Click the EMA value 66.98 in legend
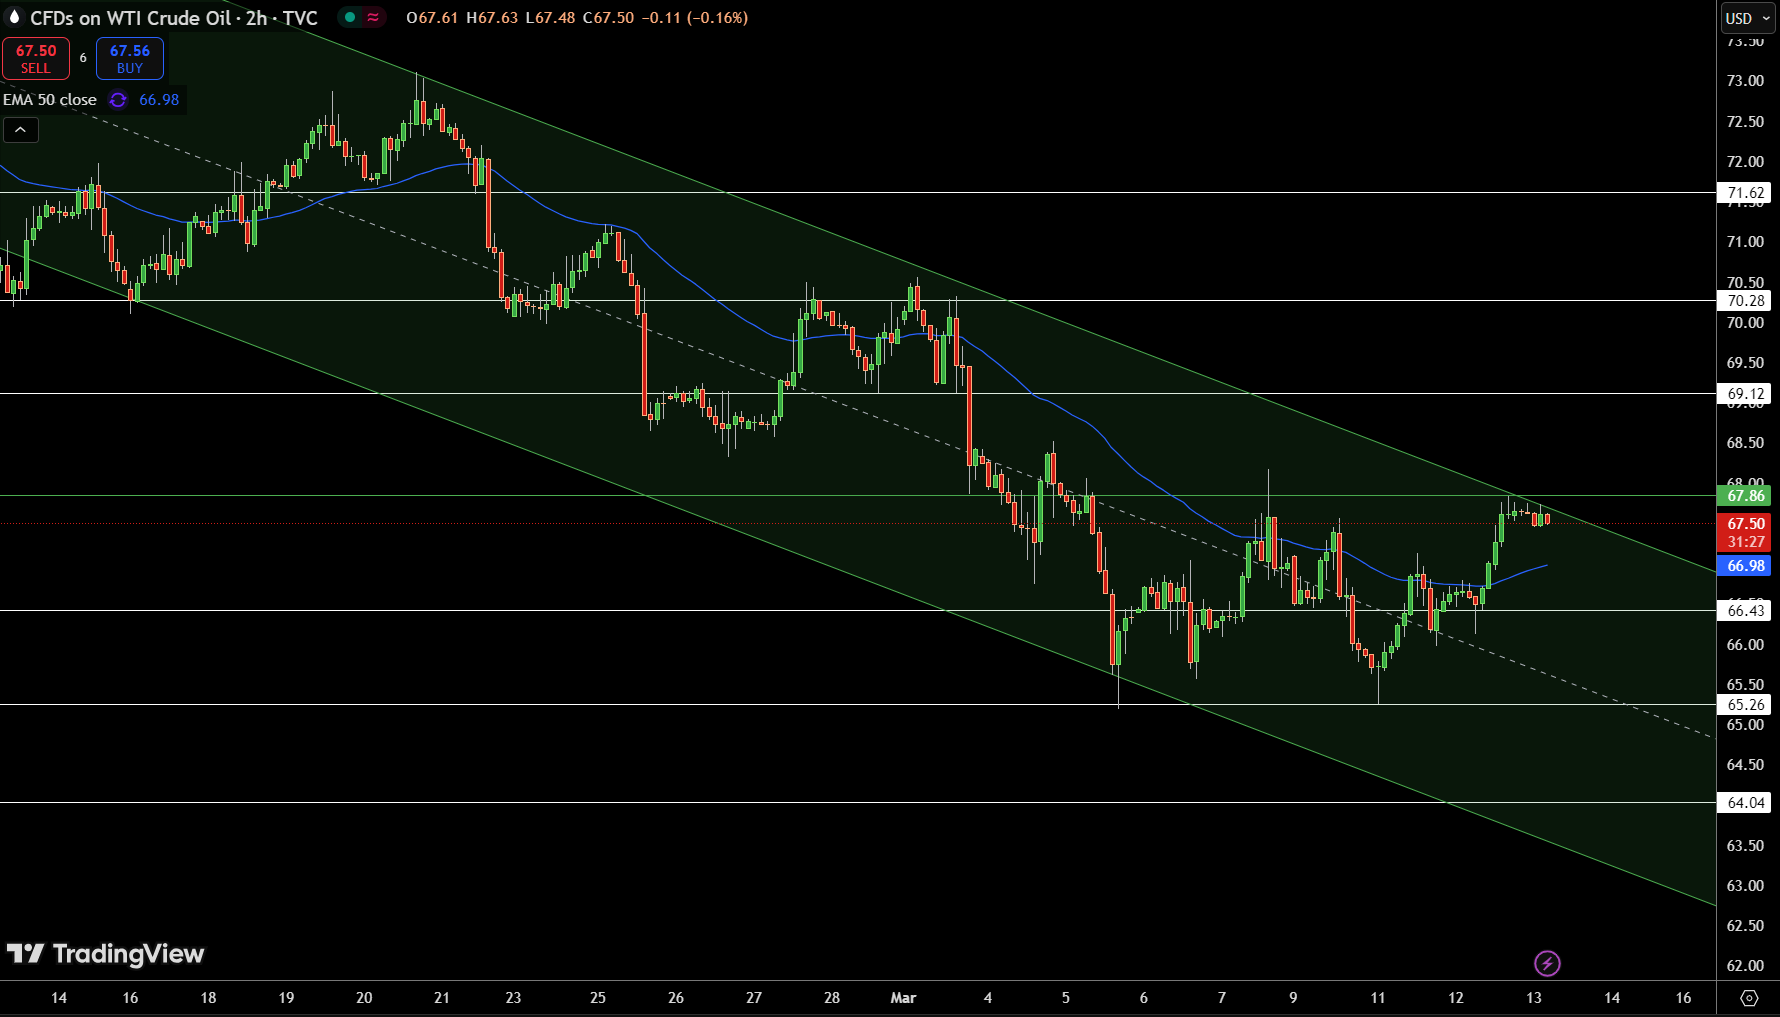The height and width of the screenshot is (1017, 1780). [159, 100]
